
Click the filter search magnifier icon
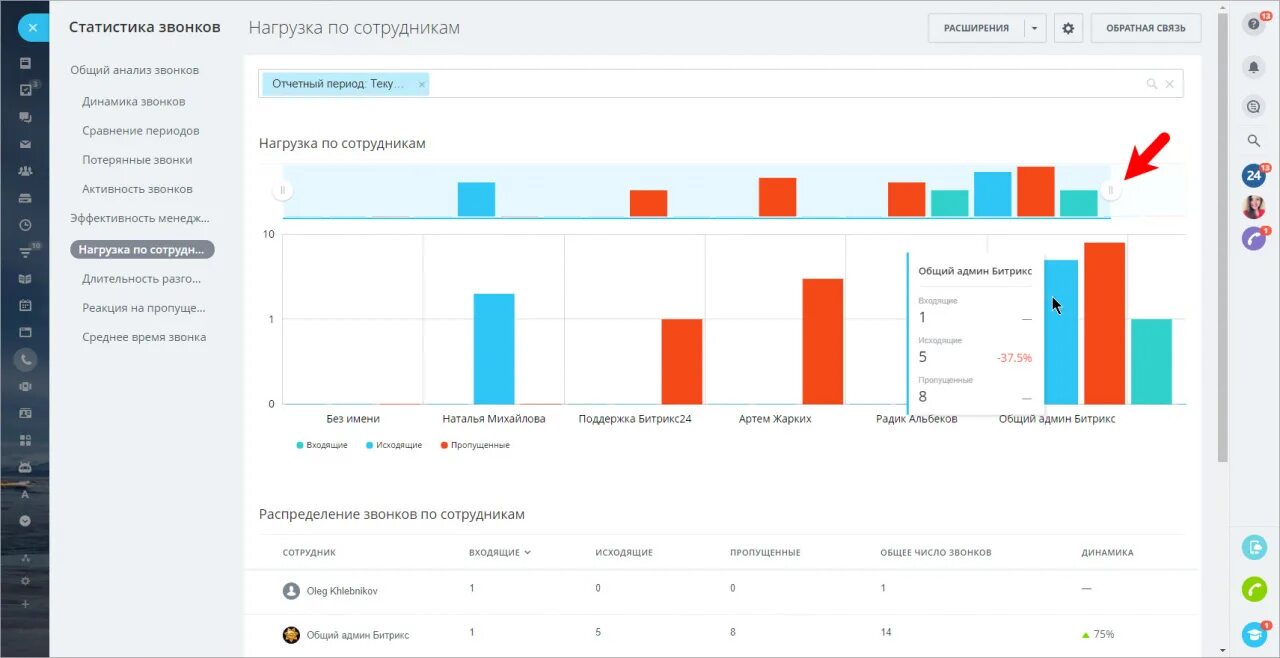[1152, 84]
